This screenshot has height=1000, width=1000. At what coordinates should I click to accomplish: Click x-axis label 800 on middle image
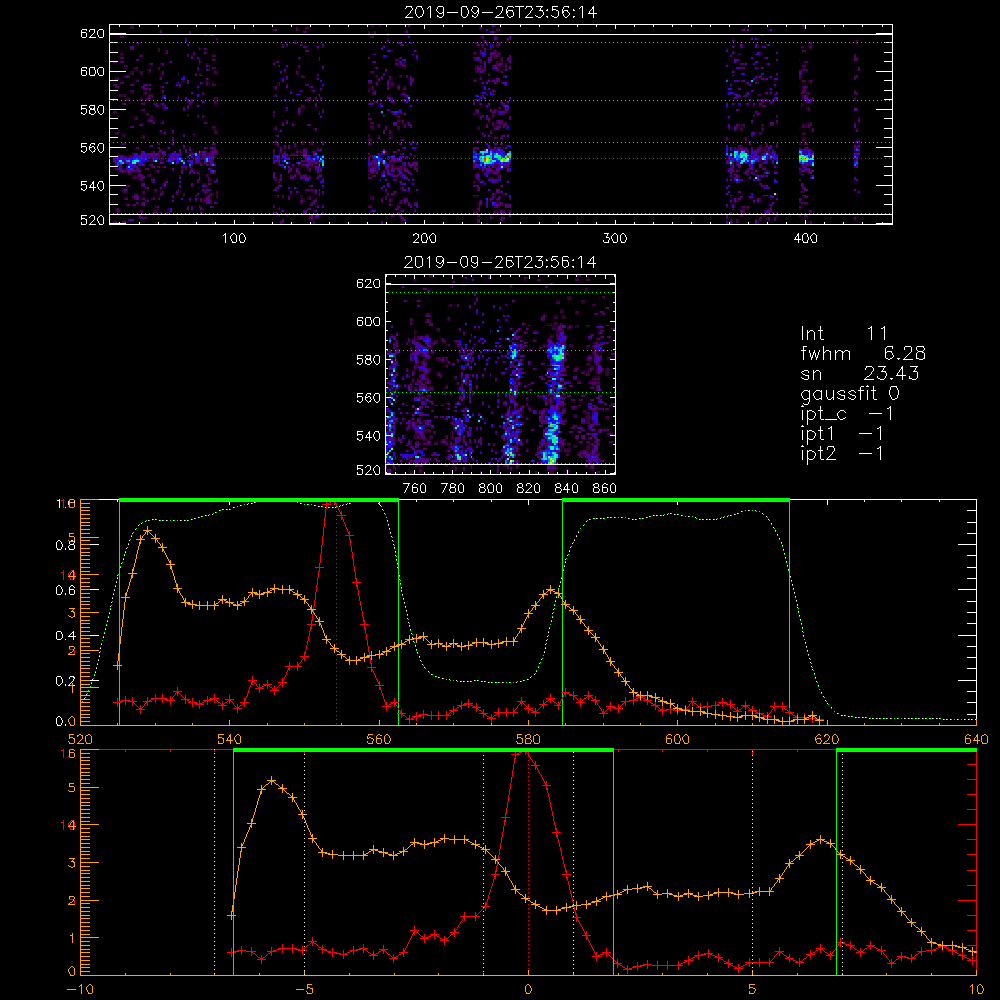click(490, 489)
